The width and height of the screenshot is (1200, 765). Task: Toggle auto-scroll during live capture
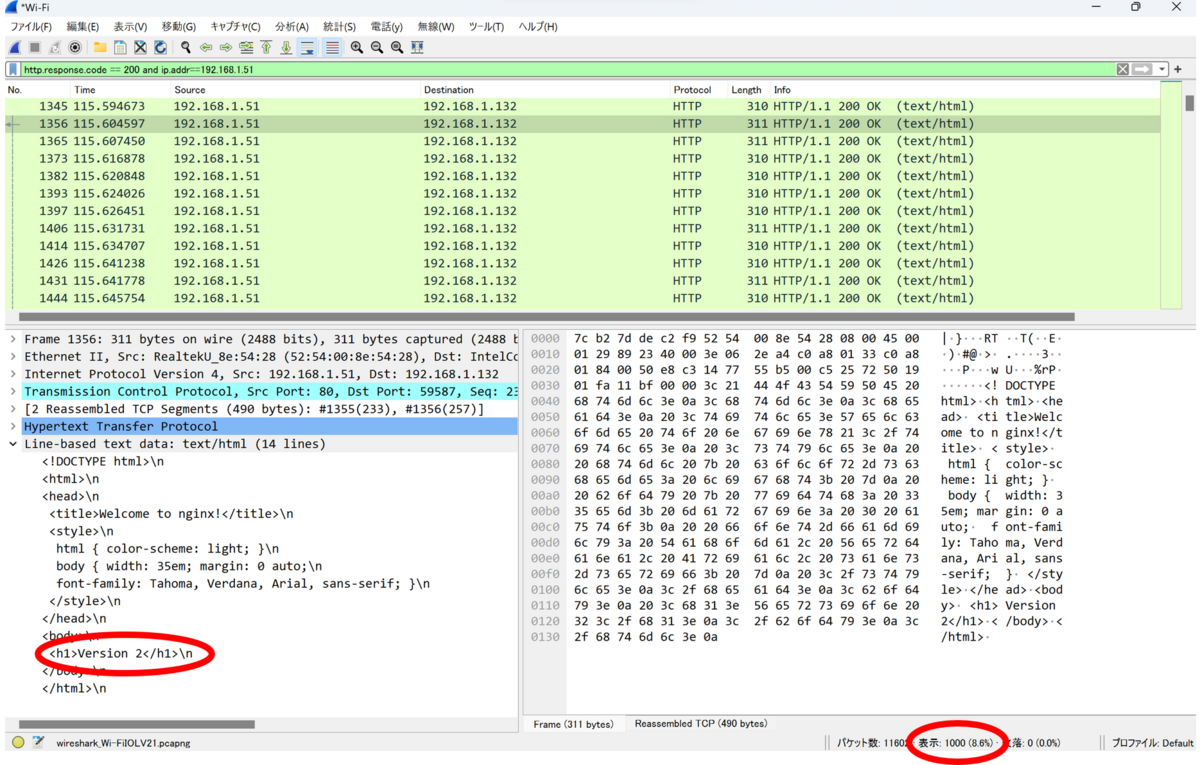[x=307, y=47]
